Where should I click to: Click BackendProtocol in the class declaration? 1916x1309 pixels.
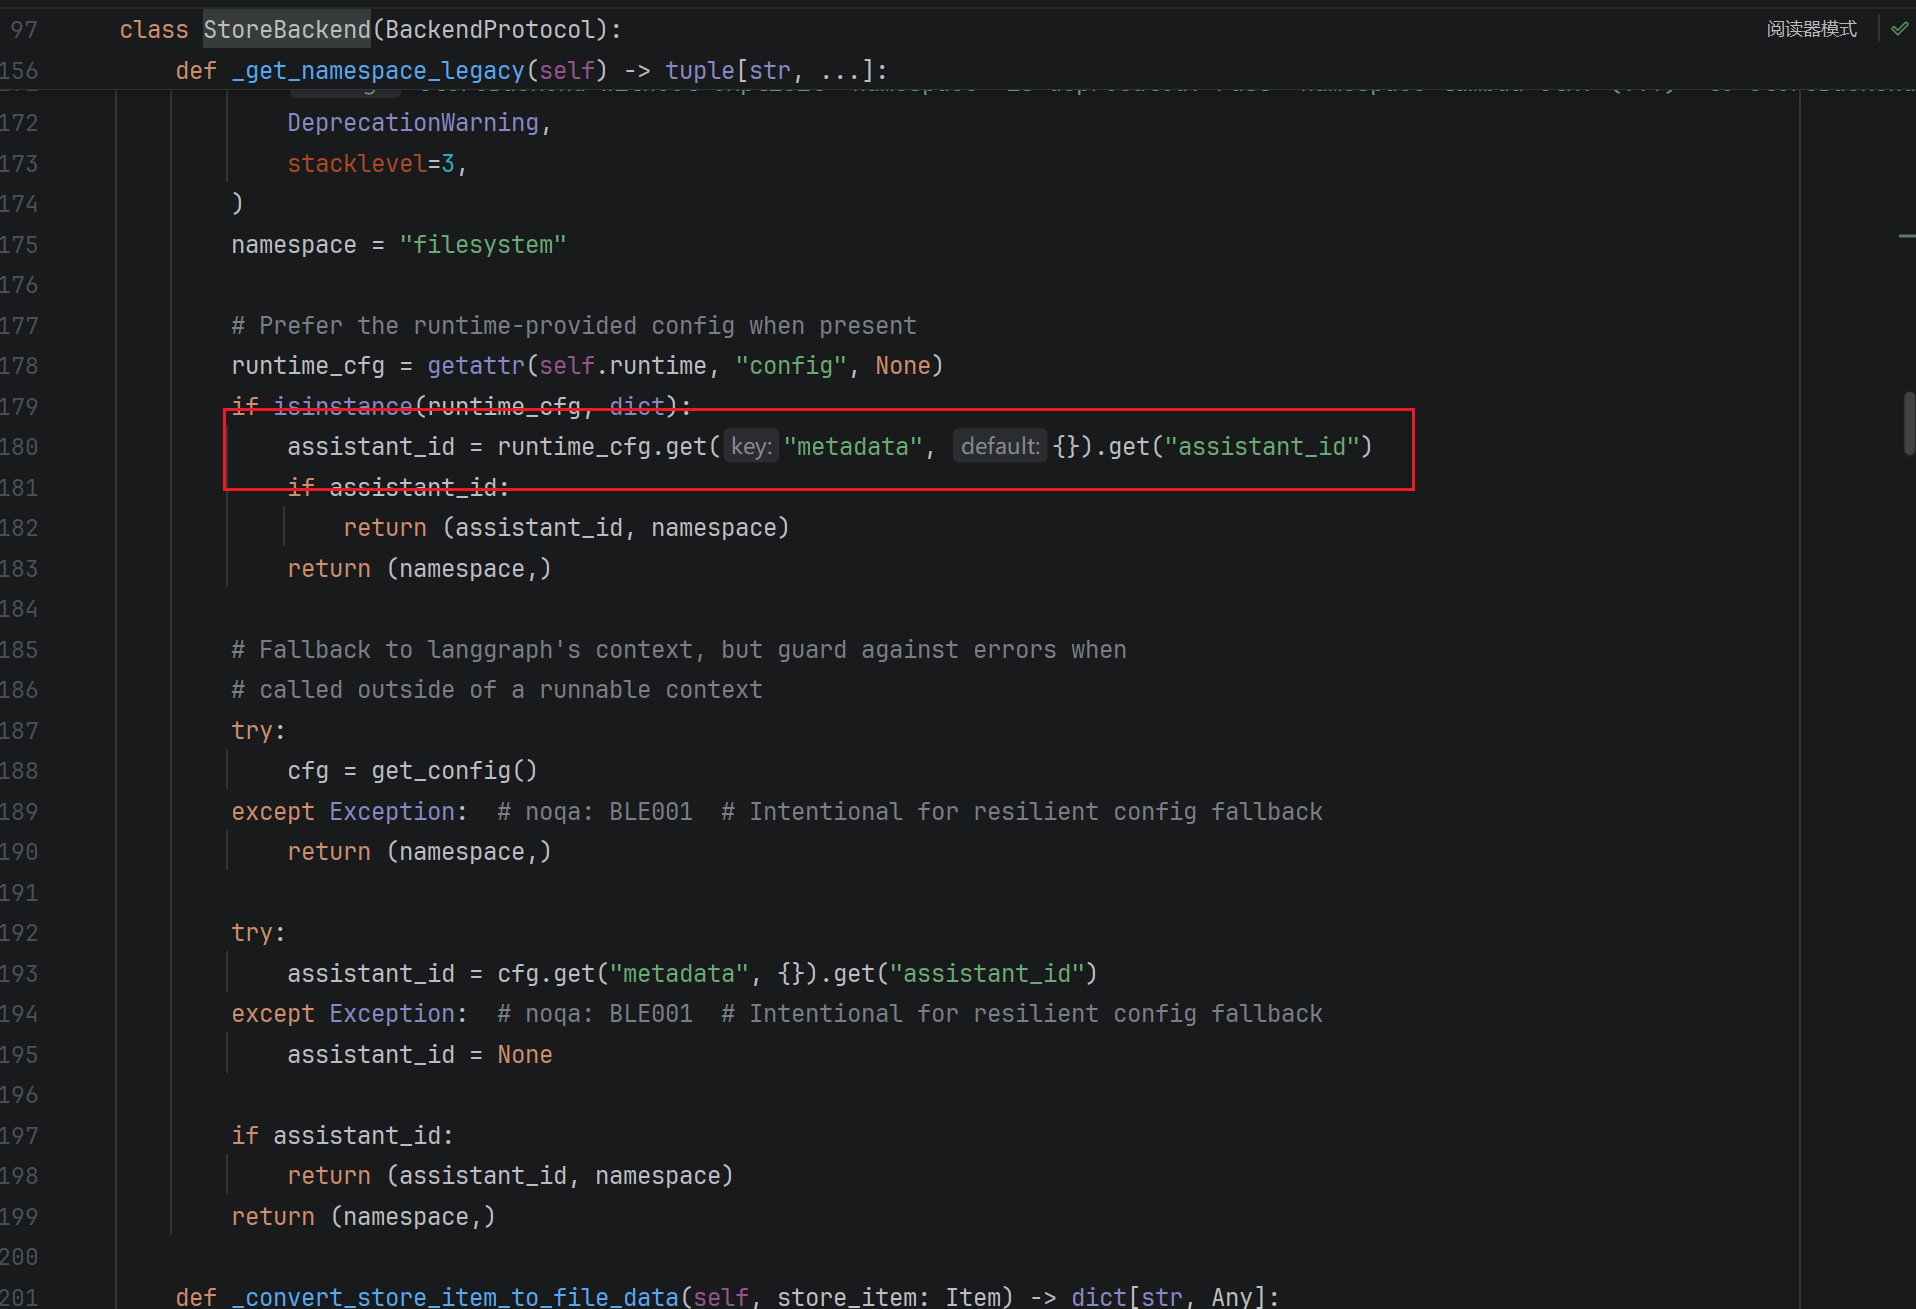489,30
